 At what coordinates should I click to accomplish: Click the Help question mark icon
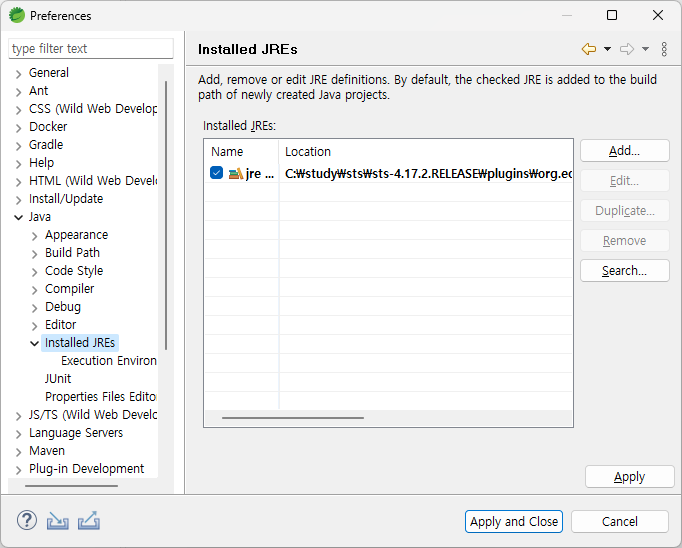coord(27,520)
